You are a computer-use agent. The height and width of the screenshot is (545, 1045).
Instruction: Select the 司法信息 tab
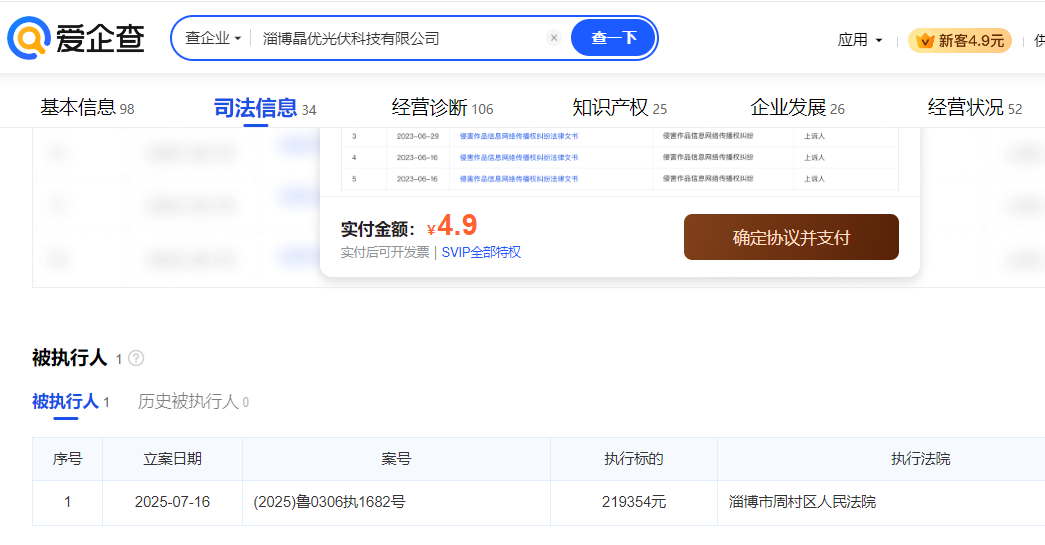click(x=265, y=107)
